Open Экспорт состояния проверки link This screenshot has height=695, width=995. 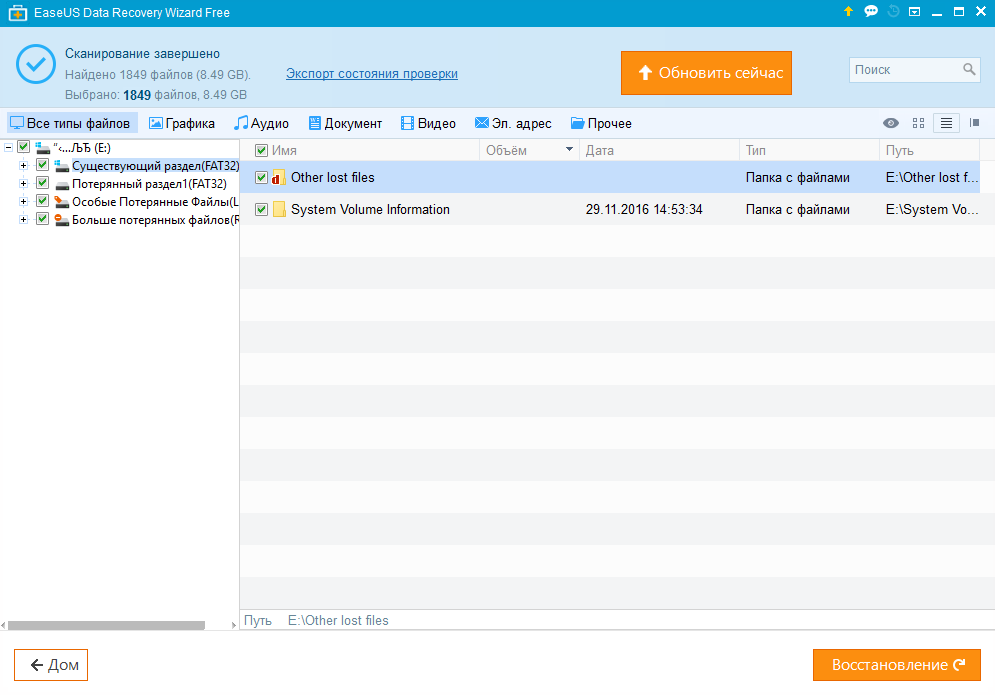pyautogui.click(x=371, y=74)
